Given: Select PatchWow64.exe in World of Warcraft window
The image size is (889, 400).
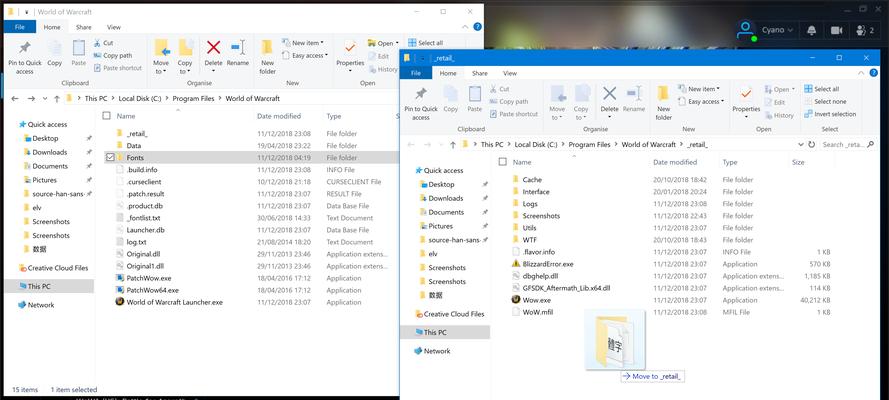Looking at the screenshot, I should pos(153,290).
